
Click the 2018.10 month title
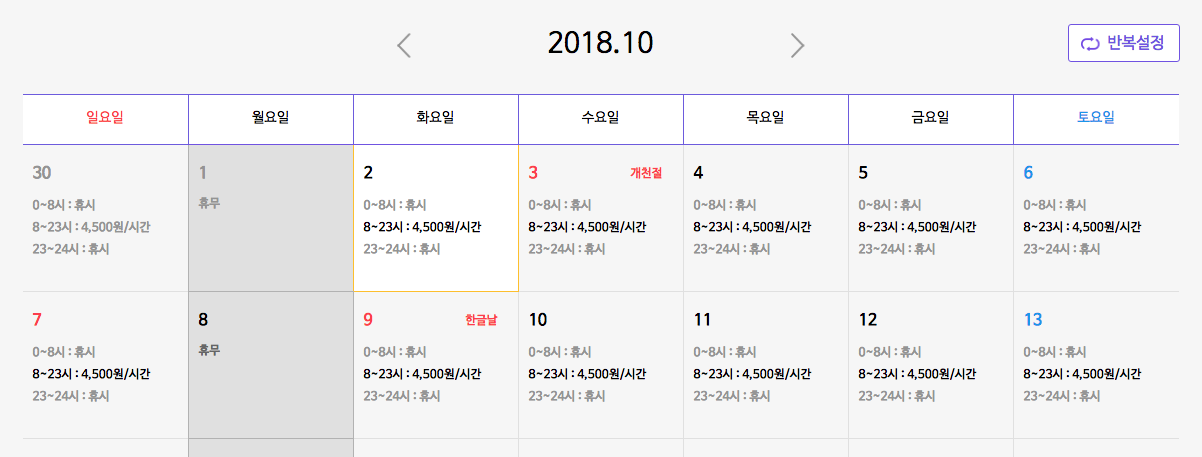pos(600,43)
